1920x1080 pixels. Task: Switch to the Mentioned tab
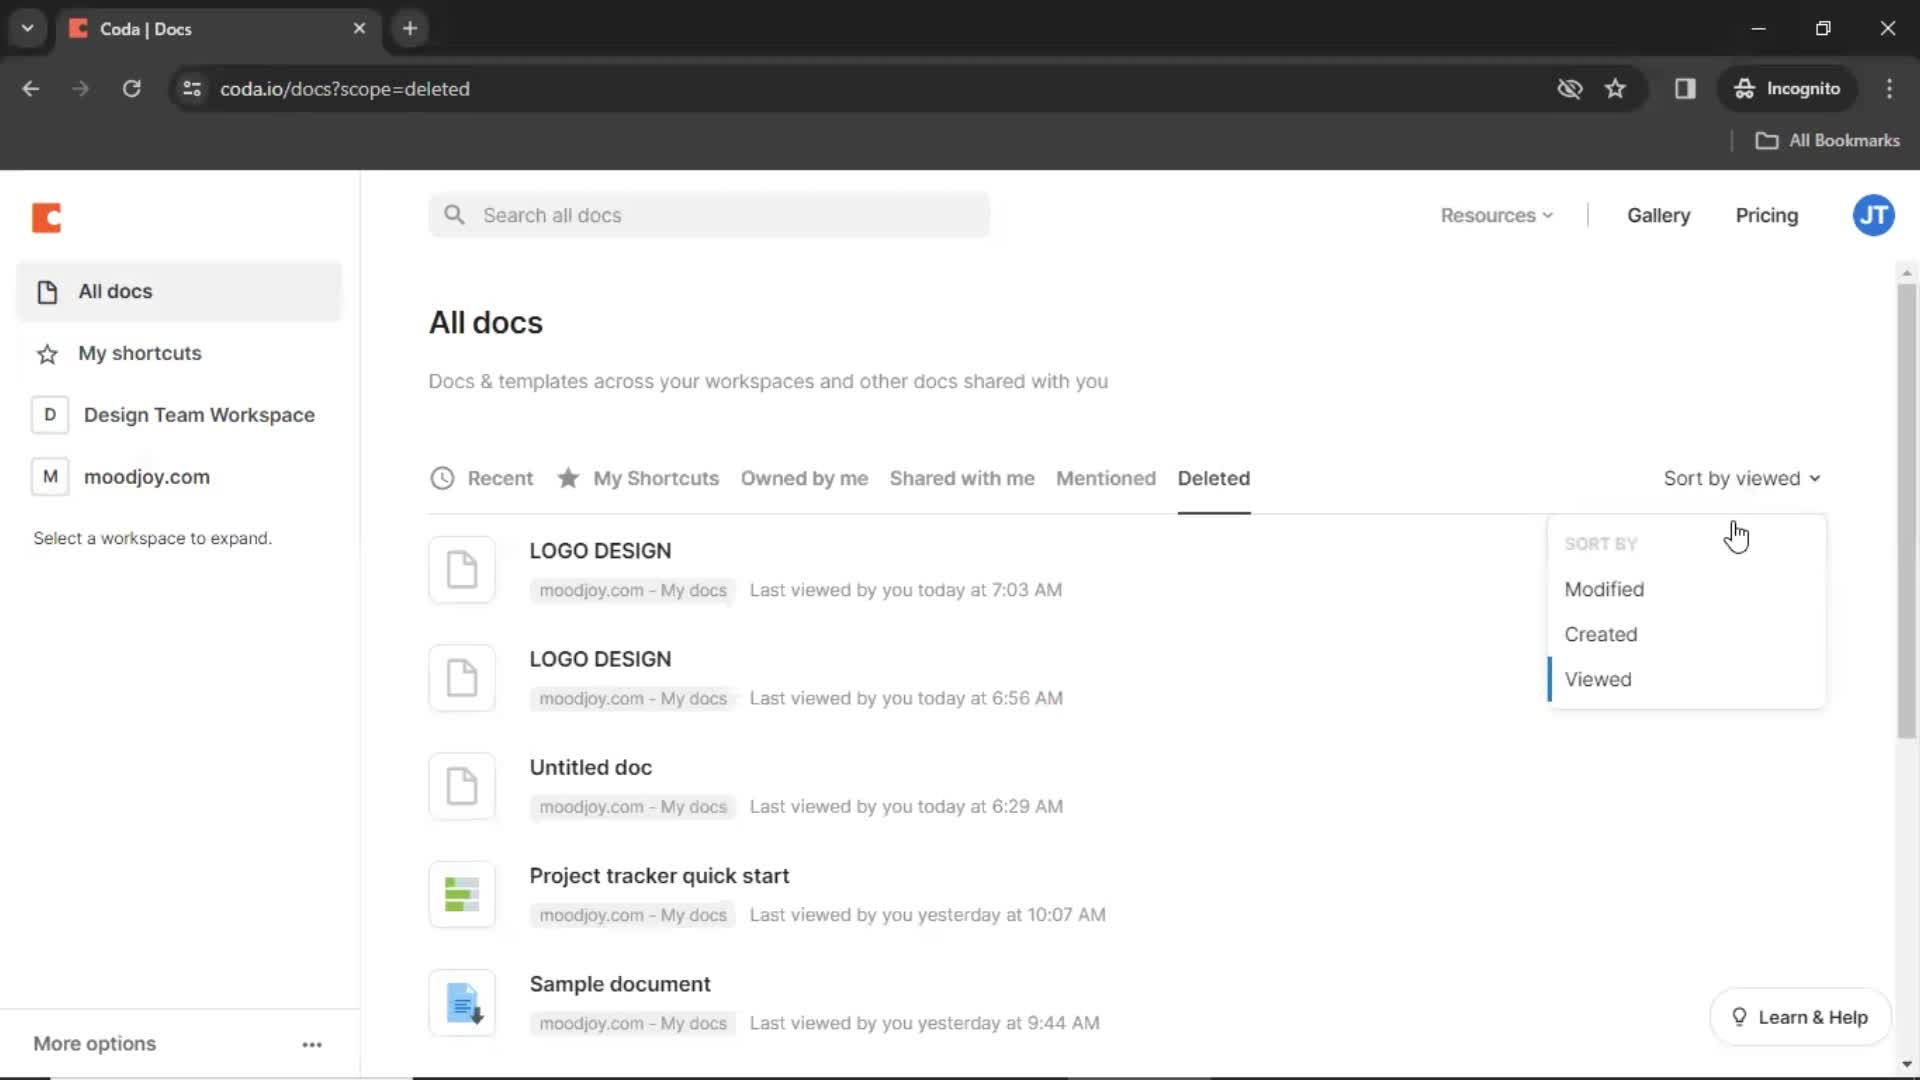click(1106, 477)
